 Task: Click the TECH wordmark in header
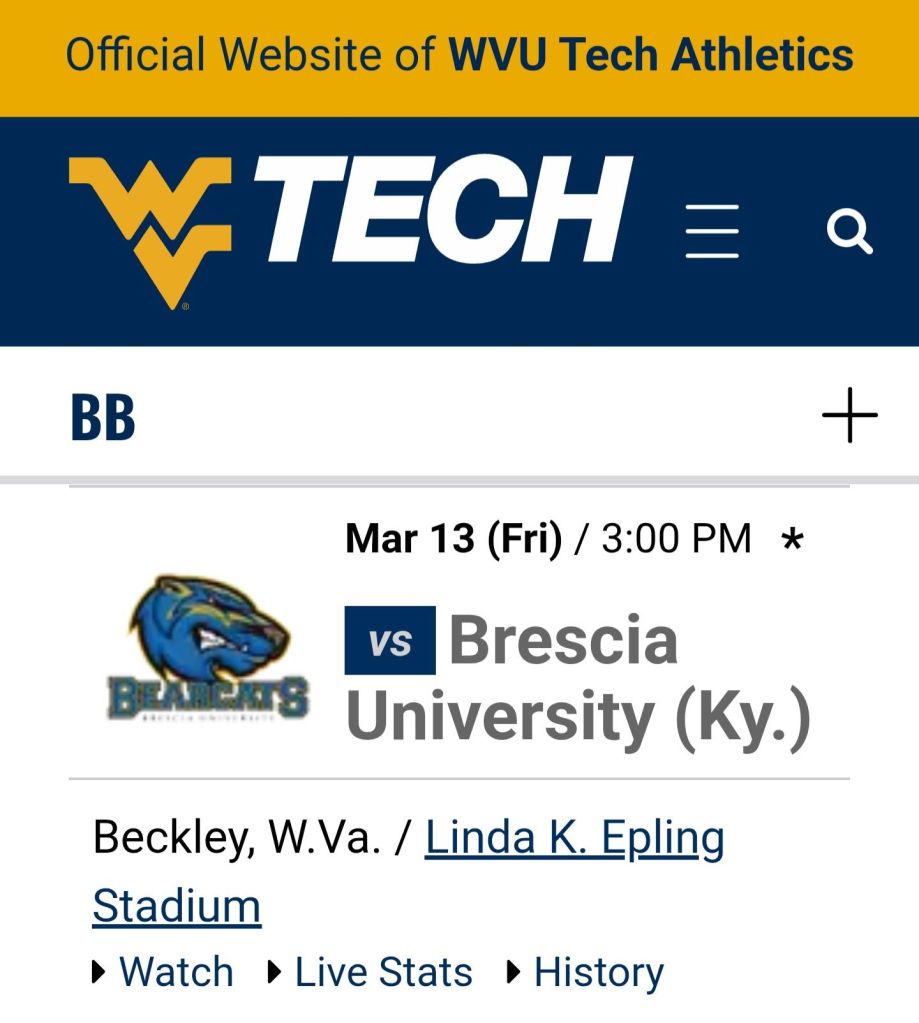(x=442, y=211)
